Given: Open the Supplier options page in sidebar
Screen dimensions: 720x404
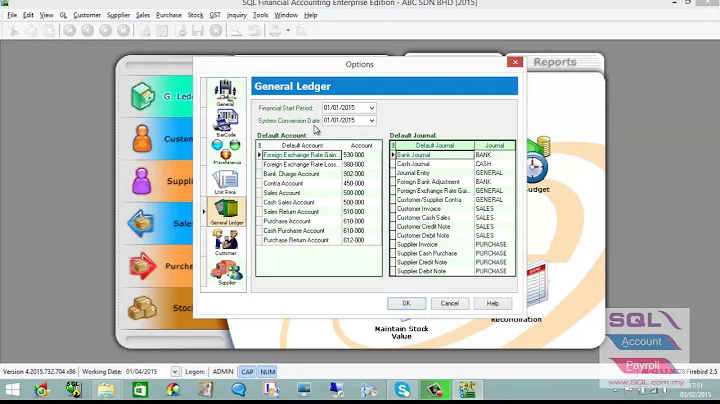Looking at the screenshot, I should (227, 273).
